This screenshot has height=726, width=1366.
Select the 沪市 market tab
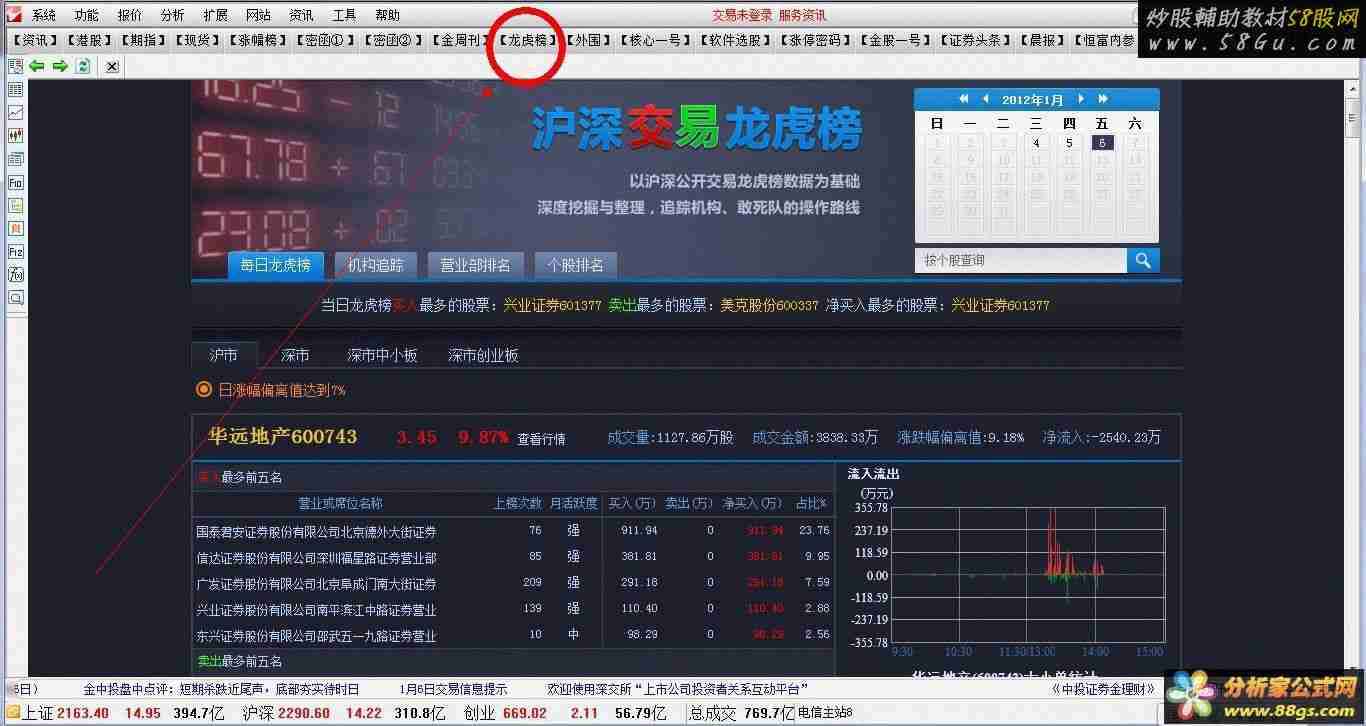tap(224, 355)
